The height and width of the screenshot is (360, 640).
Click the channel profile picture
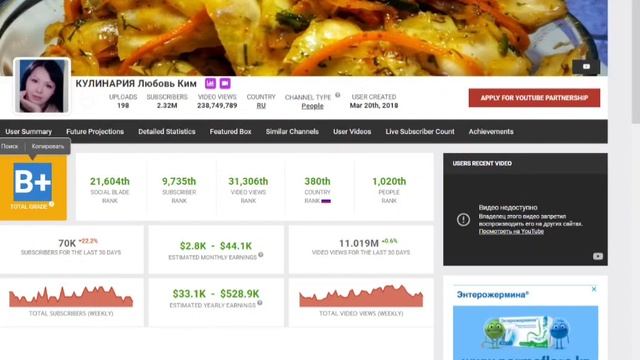point(42,86)
